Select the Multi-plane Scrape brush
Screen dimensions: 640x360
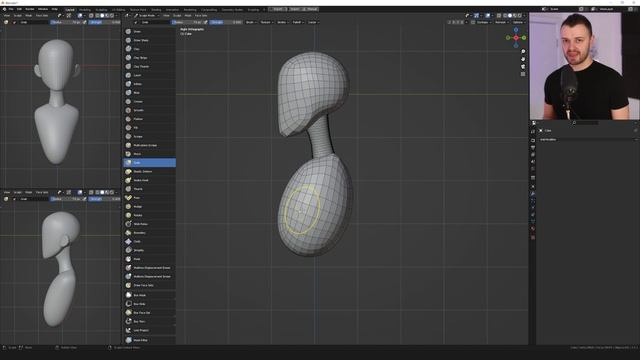point(149,145)
